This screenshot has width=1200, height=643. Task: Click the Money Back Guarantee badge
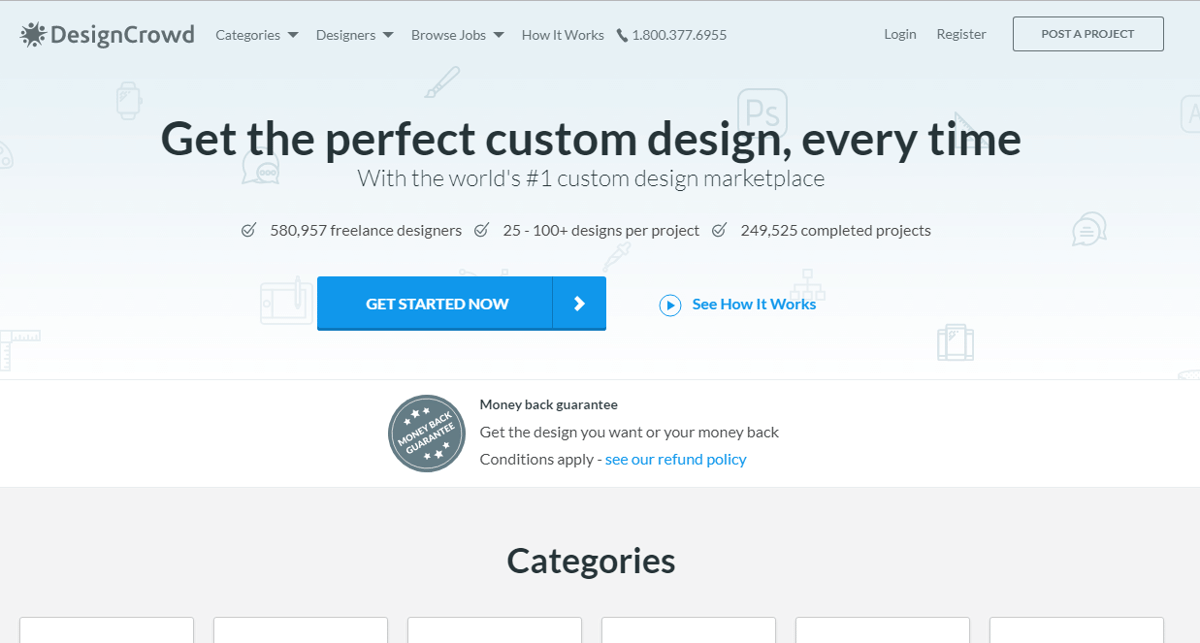(427, 433)
